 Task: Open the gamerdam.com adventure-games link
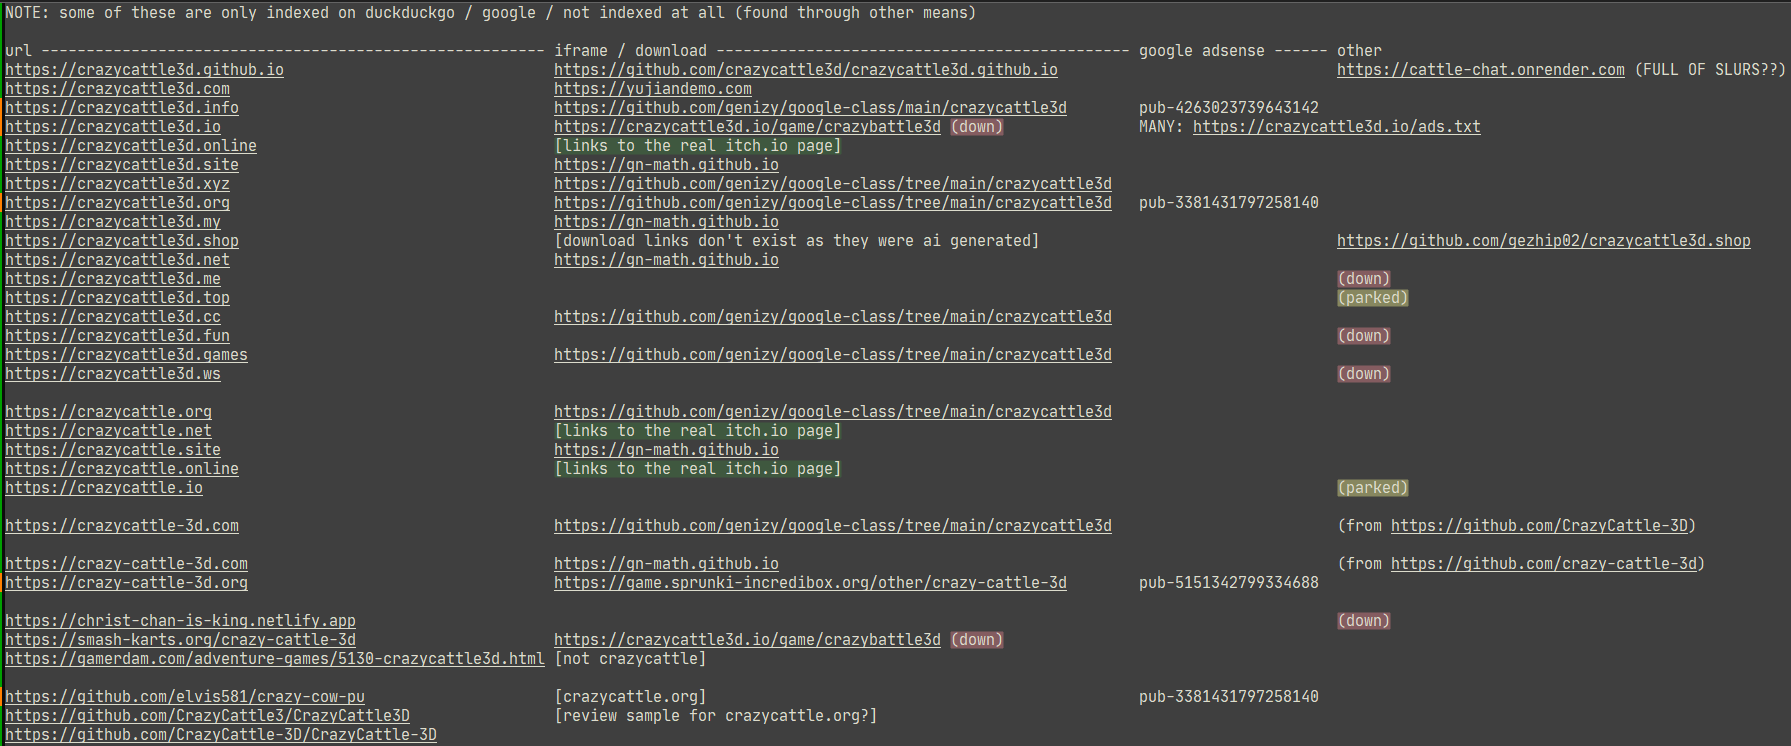pos(275,659)
